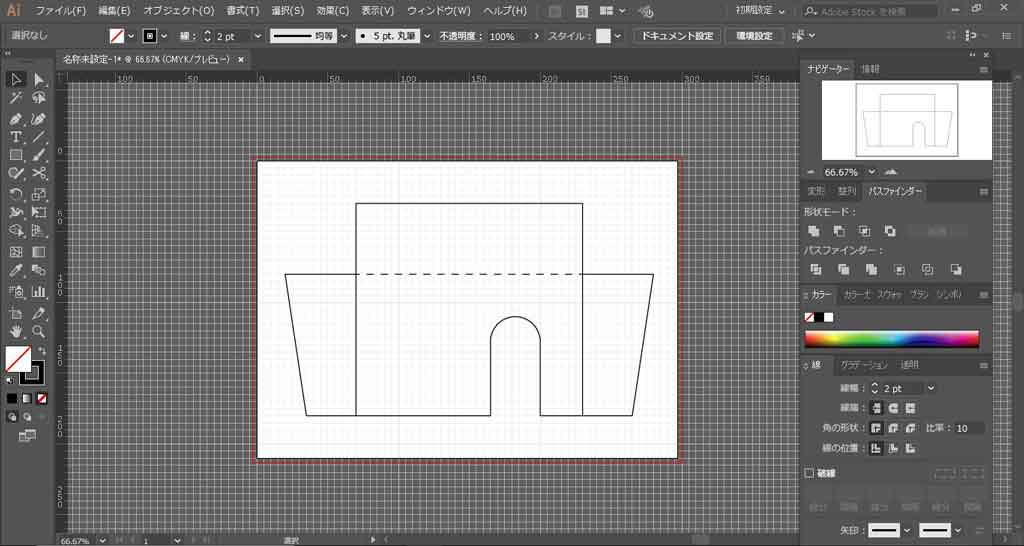Expand the navigator zoom percentage dropdown
Image resolution: width=1024 pixels, height=546 pixels.
click(872, 171)
